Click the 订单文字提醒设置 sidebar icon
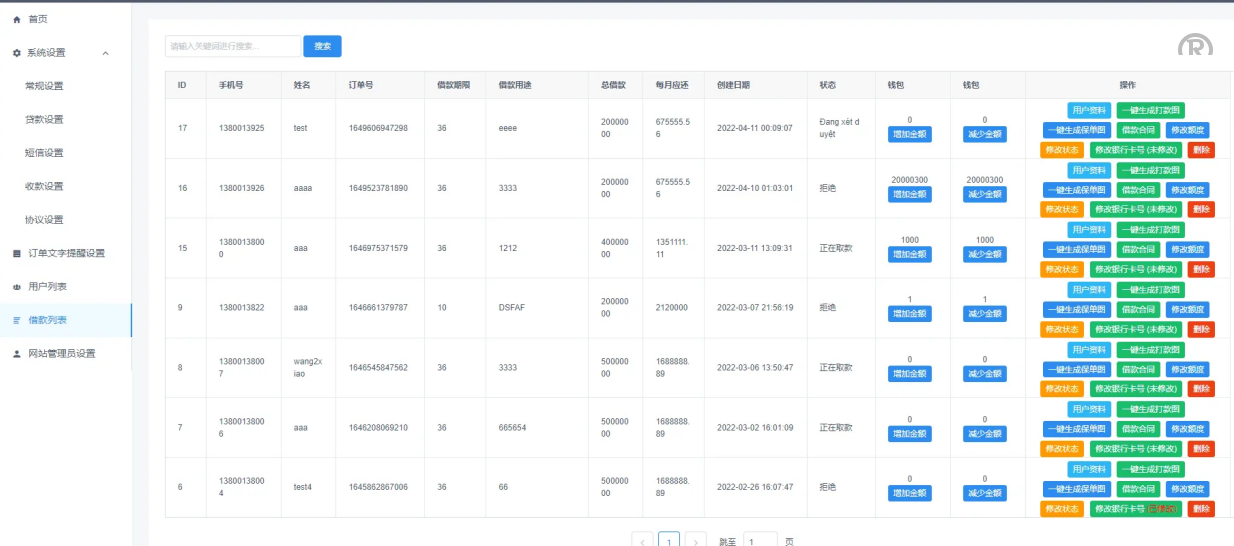The width and height of the screenshot is (1234, 546). pos(16,253)
